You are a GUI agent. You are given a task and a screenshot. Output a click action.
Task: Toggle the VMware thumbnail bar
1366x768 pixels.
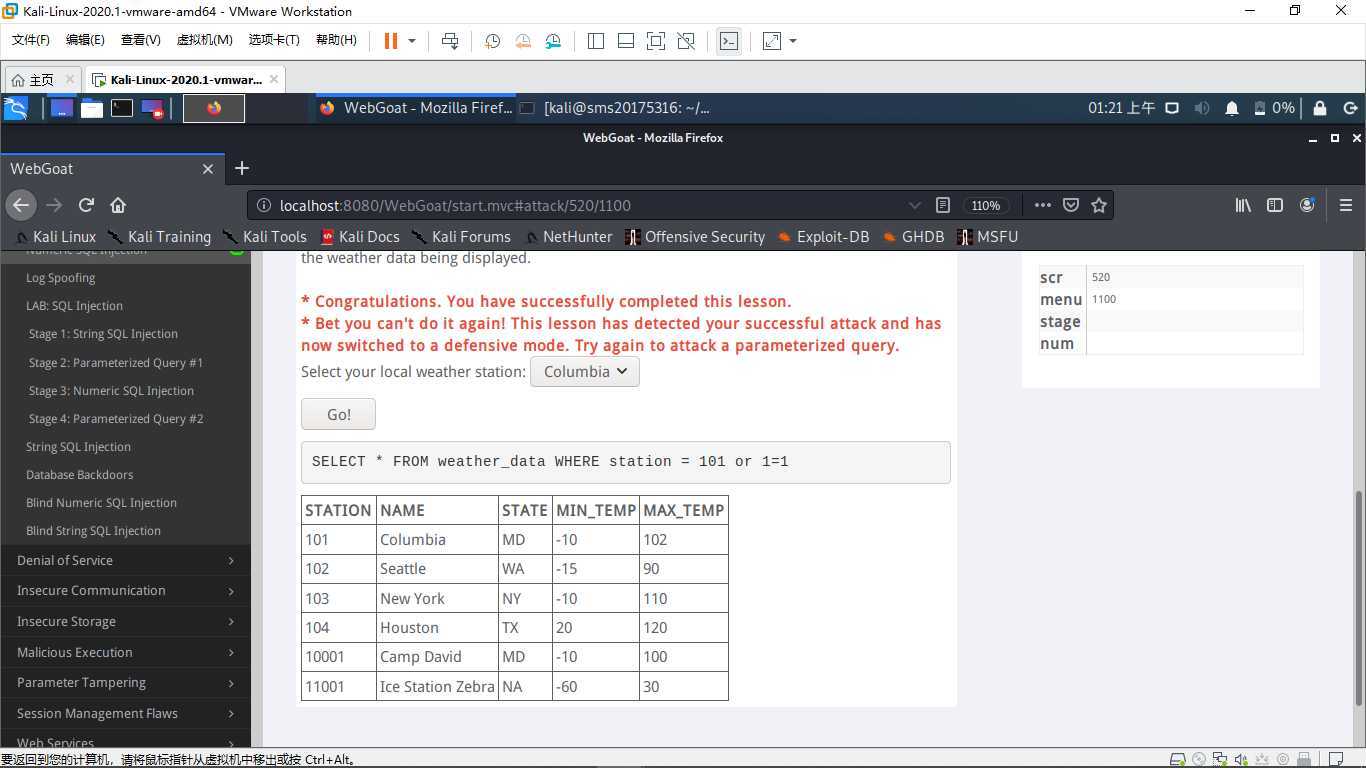[626, 41]
